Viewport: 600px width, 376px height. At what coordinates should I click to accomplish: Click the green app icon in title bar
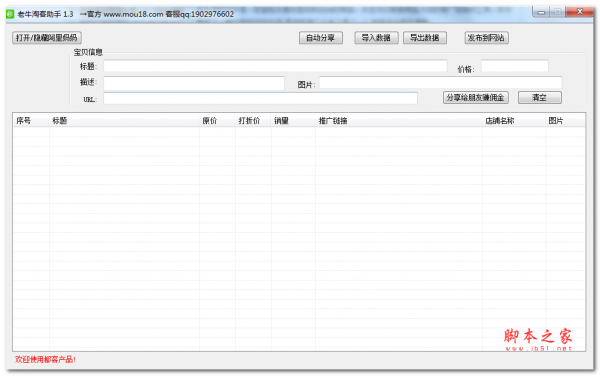point(10,14)
